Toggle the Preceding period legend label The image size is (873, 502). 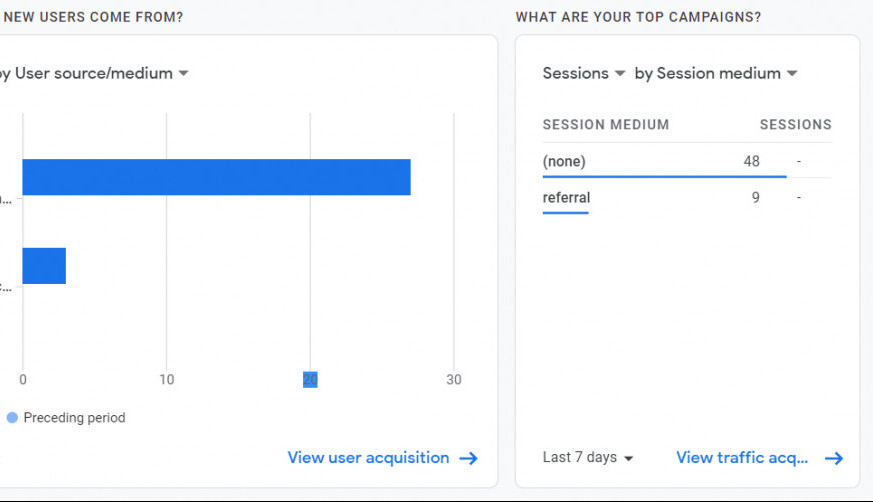click(x=74, y=418)
